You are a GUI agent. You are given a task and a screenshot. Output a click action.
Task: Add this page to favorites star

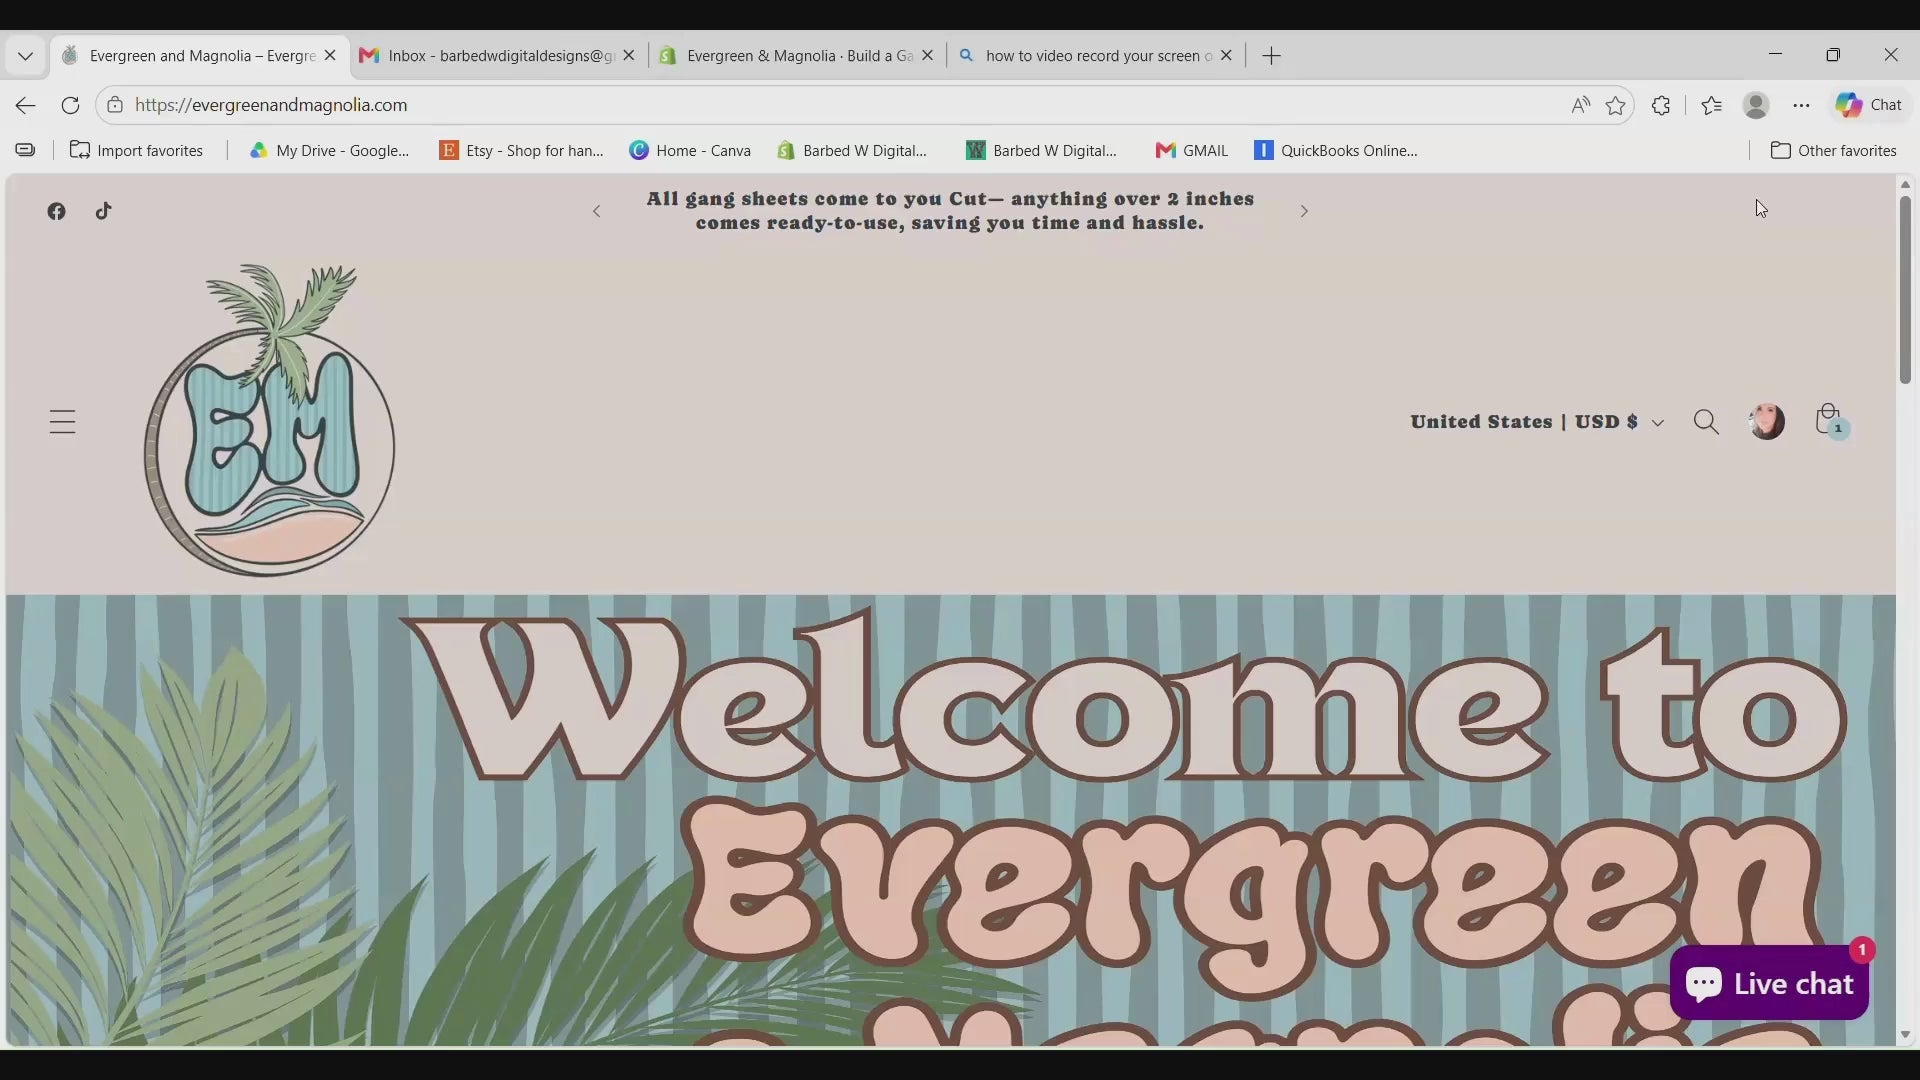1616,105
